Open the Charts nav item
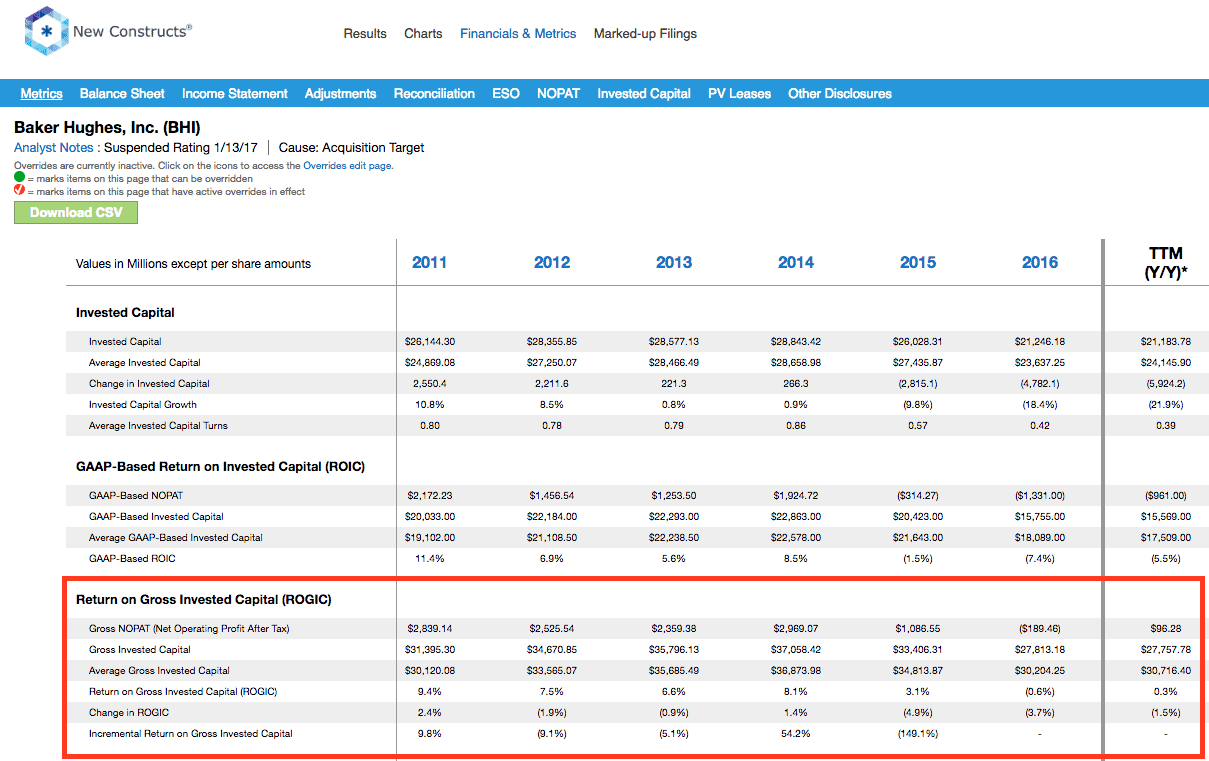Image resolution: width=1209 pixels, height=761 pixels. tap(423, 33)
